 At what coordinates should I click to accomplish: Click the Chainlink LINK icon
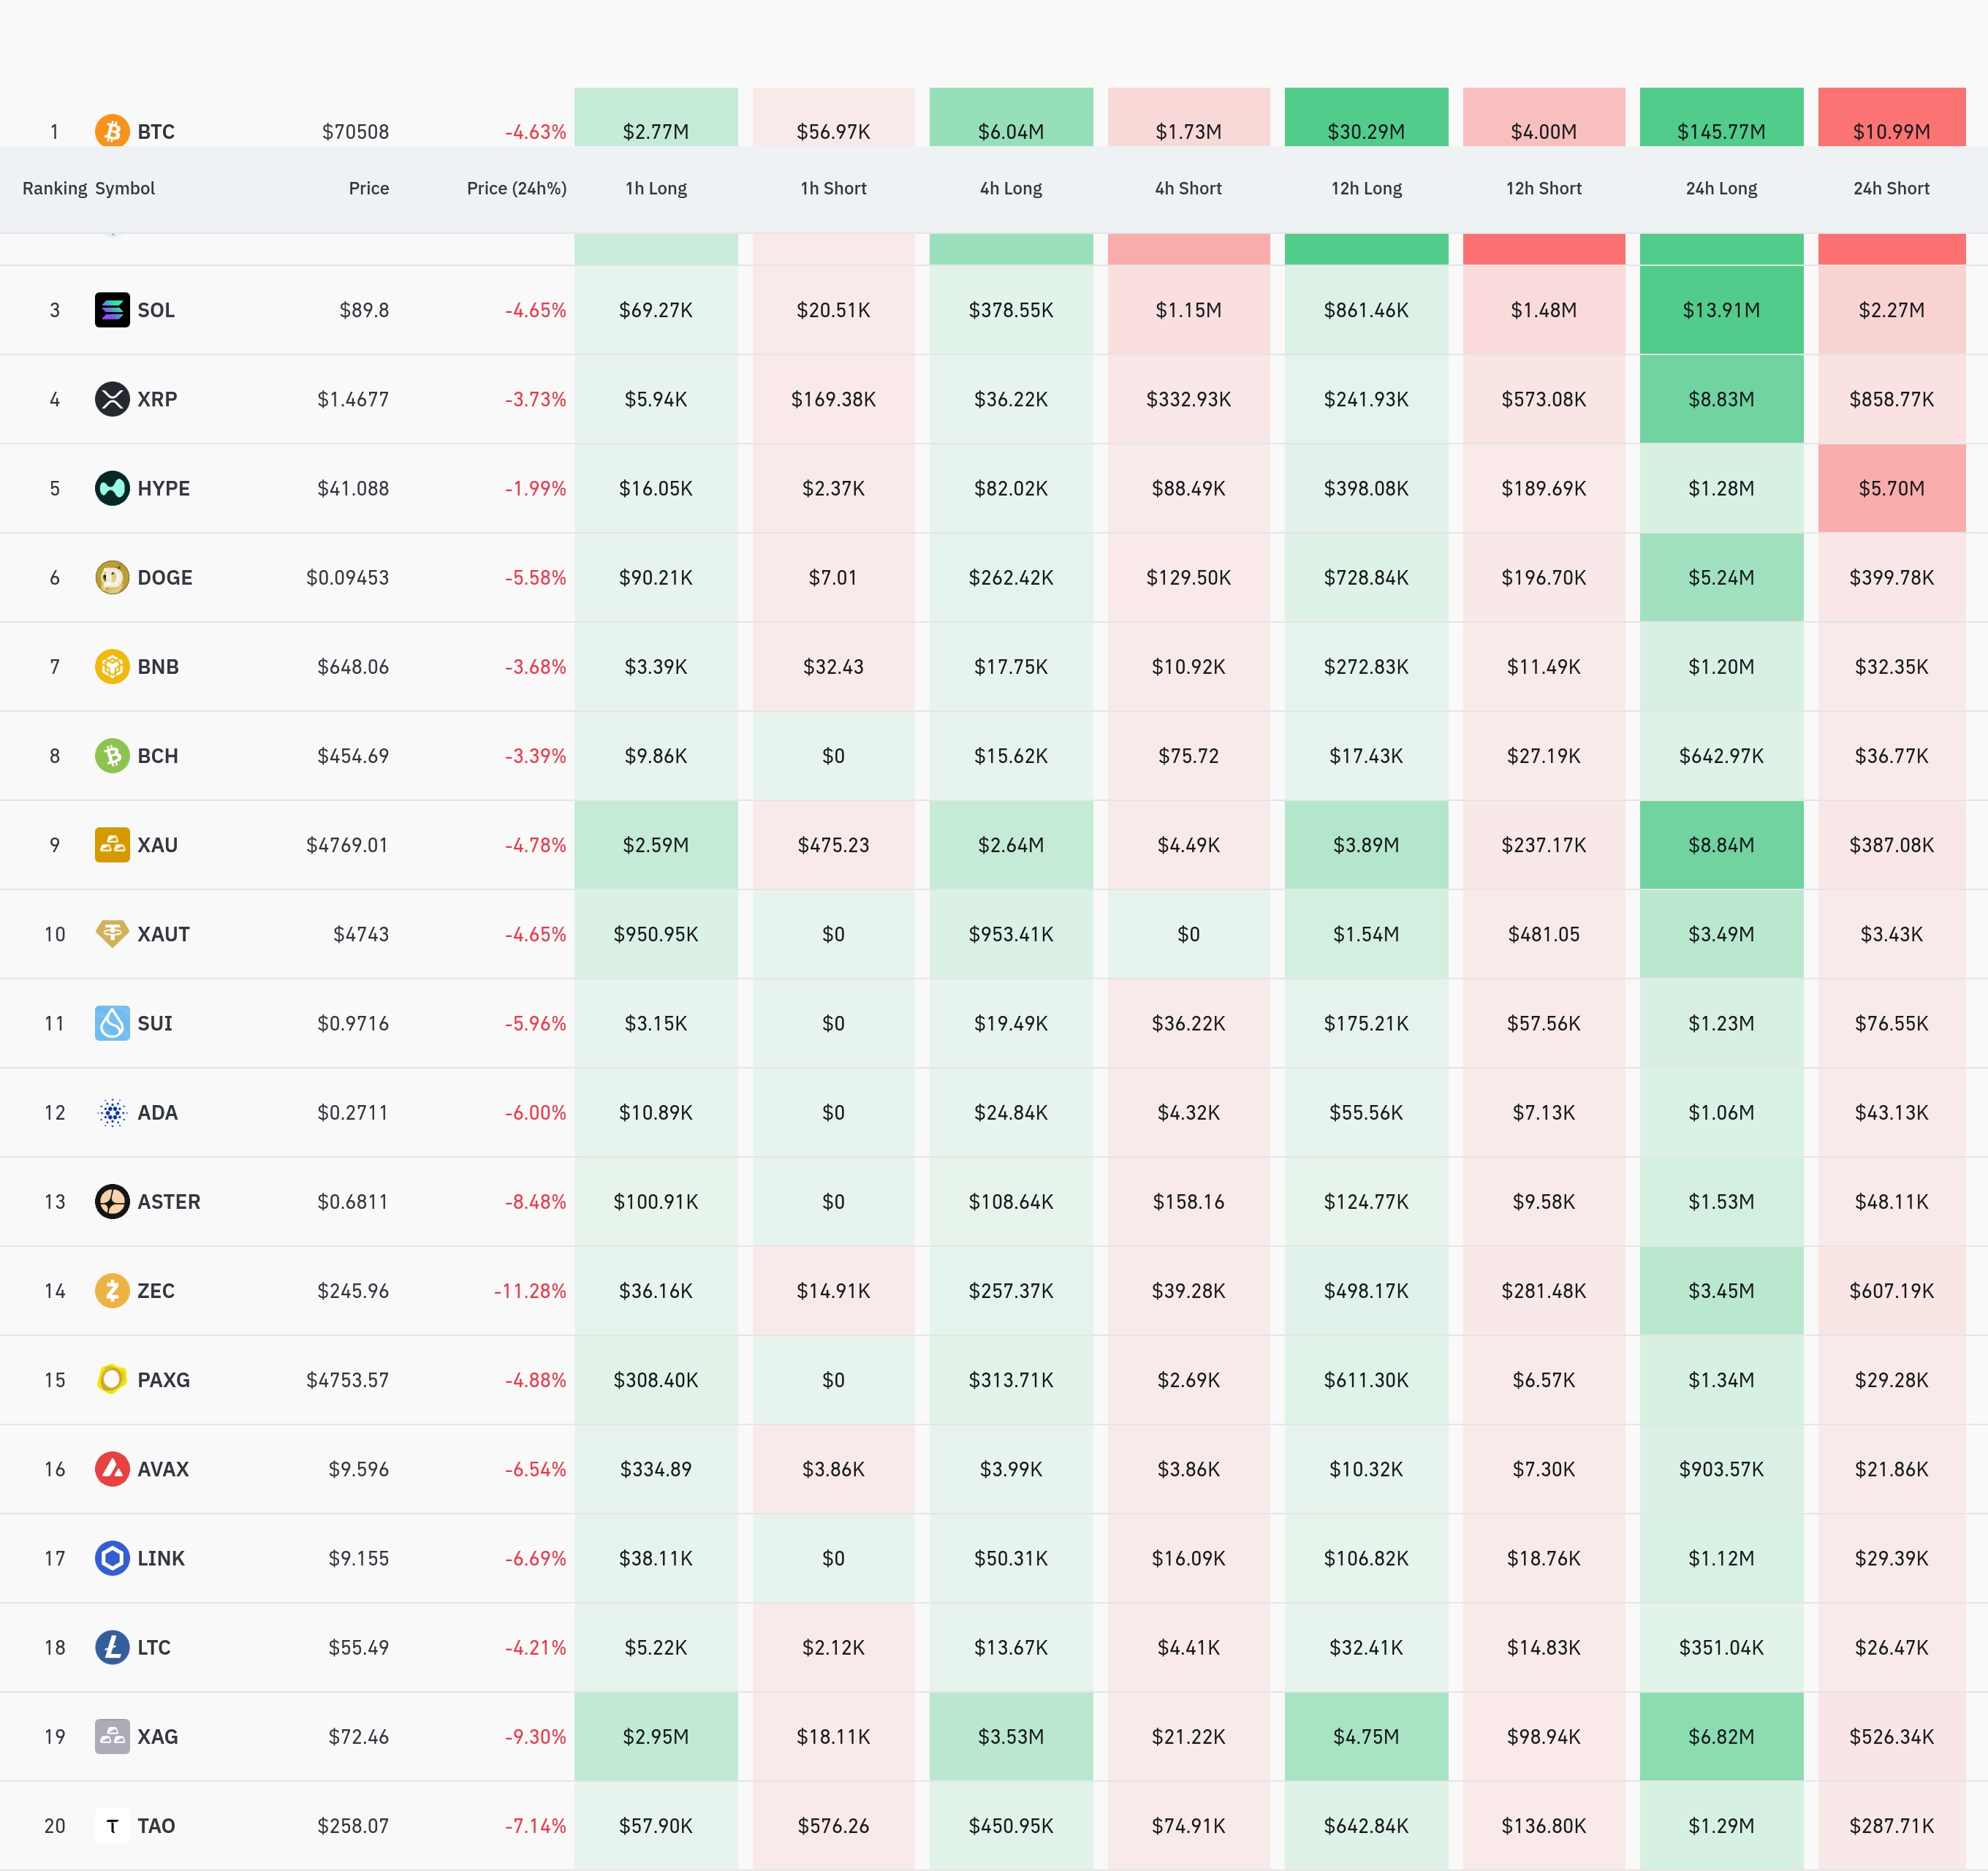(112, 1558)
